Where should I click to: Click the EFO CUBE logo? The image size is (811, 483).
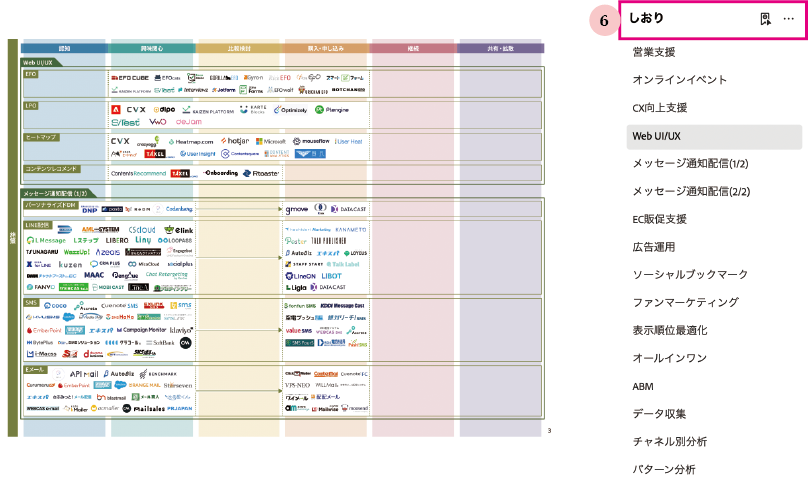click(130, 78)
